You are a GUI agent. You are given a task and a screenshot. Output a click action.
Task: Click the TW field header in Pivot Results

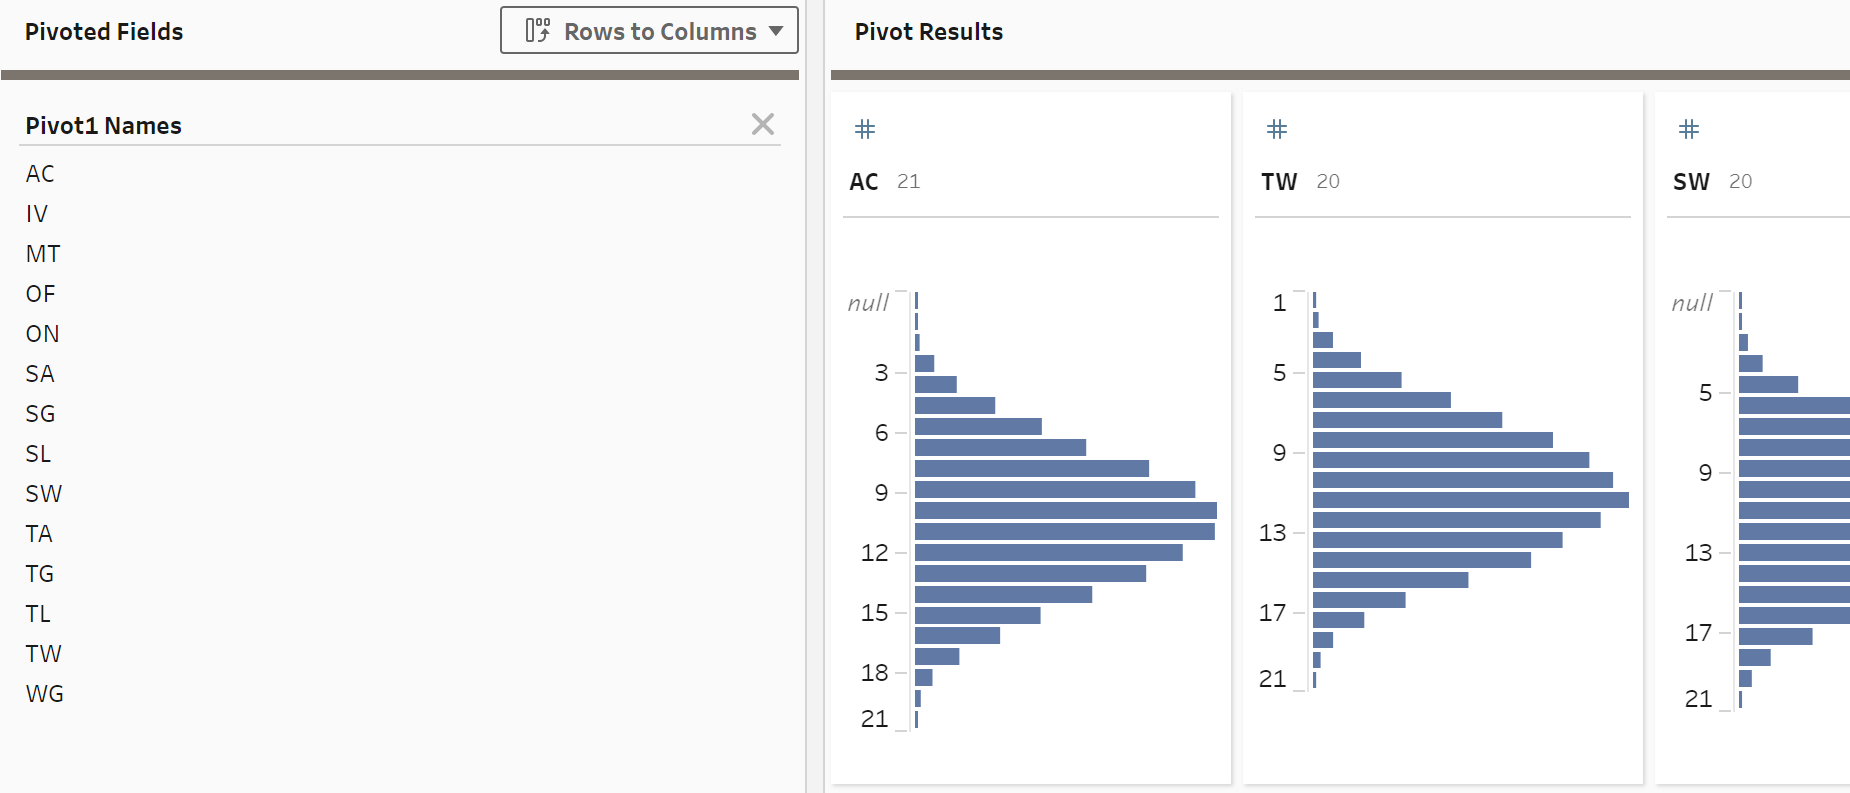1279,182
